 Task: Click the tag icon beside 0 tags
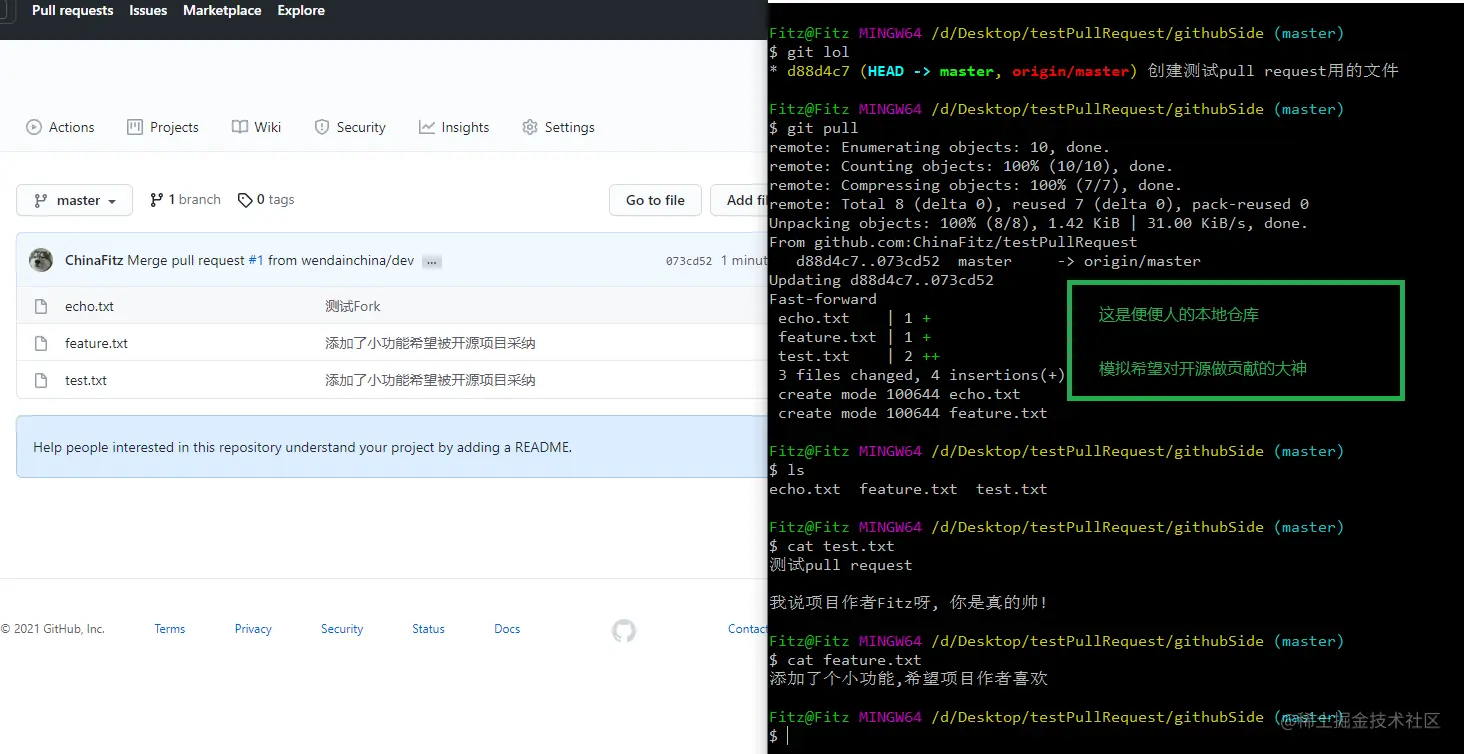(245, 200)
